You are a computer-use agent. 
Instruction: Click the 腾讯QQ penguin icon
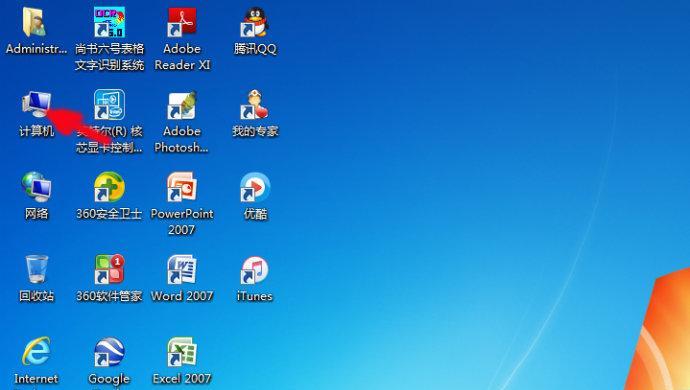click(255, 22)
